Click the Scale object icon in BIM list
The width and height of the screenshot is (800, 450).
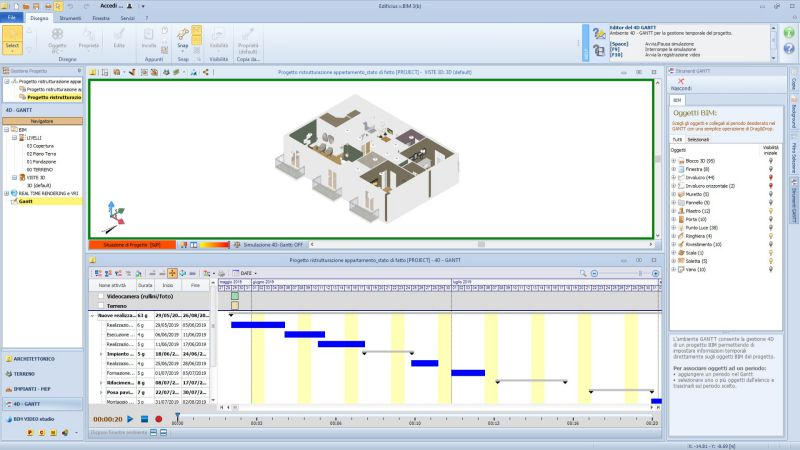tap(681, 253)
